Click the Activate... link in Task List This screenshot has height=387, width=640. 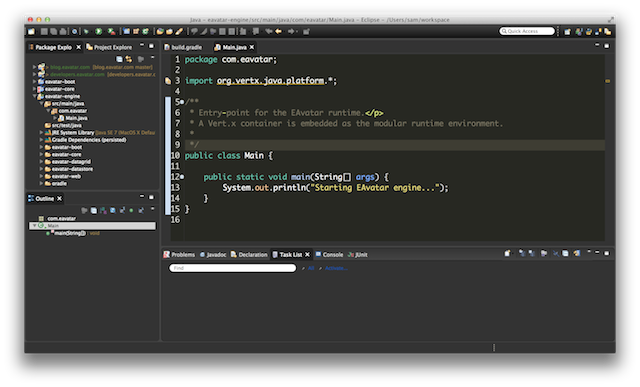[x=336, y=268]
